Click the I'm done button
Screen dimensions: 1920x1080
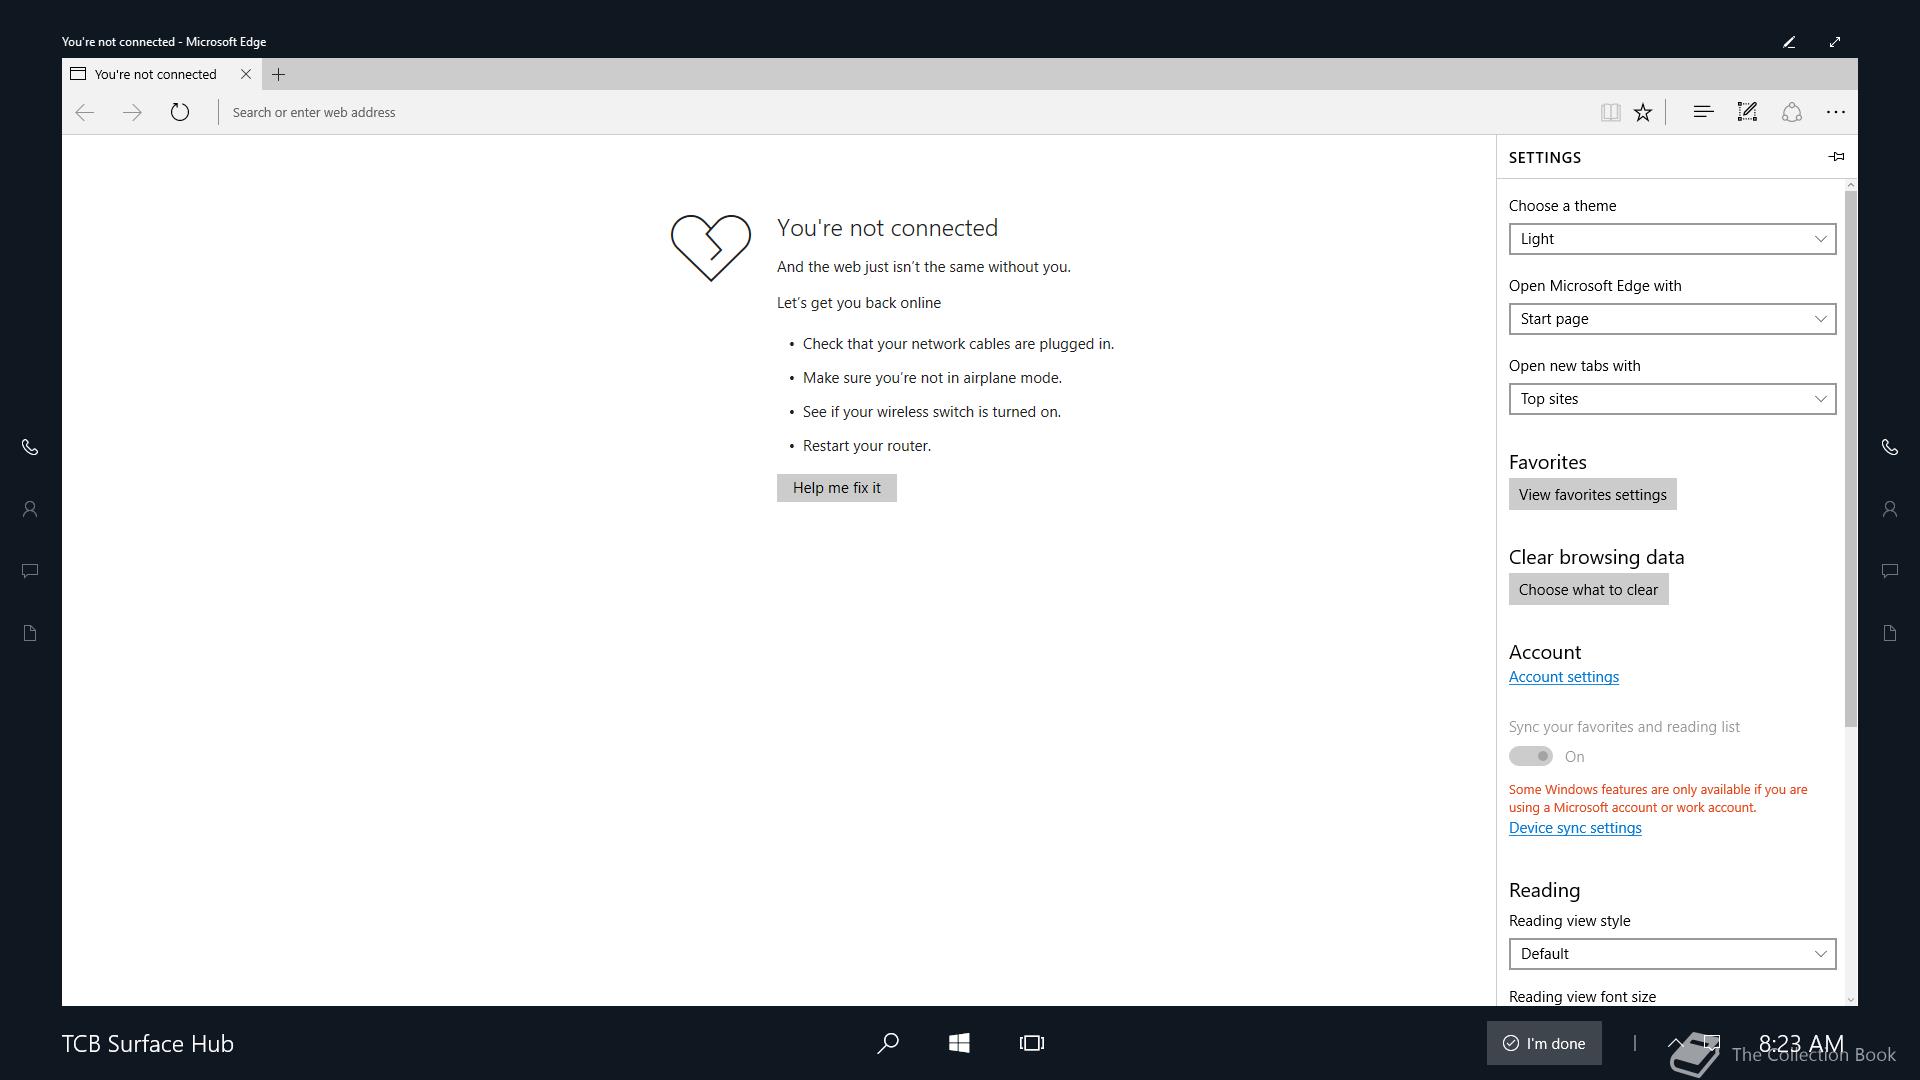[x=1544, y=1043]
